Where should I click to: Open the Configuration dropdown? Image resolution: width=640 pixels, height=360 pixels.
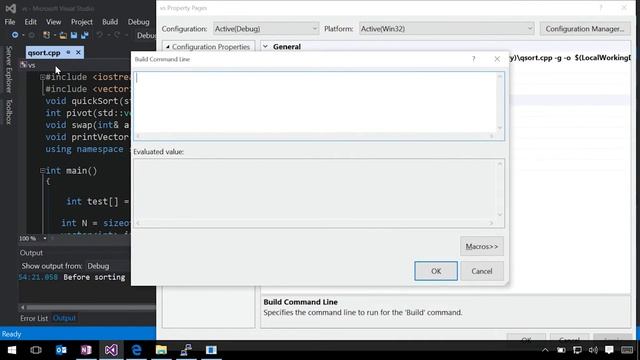(x=266, y=29)
